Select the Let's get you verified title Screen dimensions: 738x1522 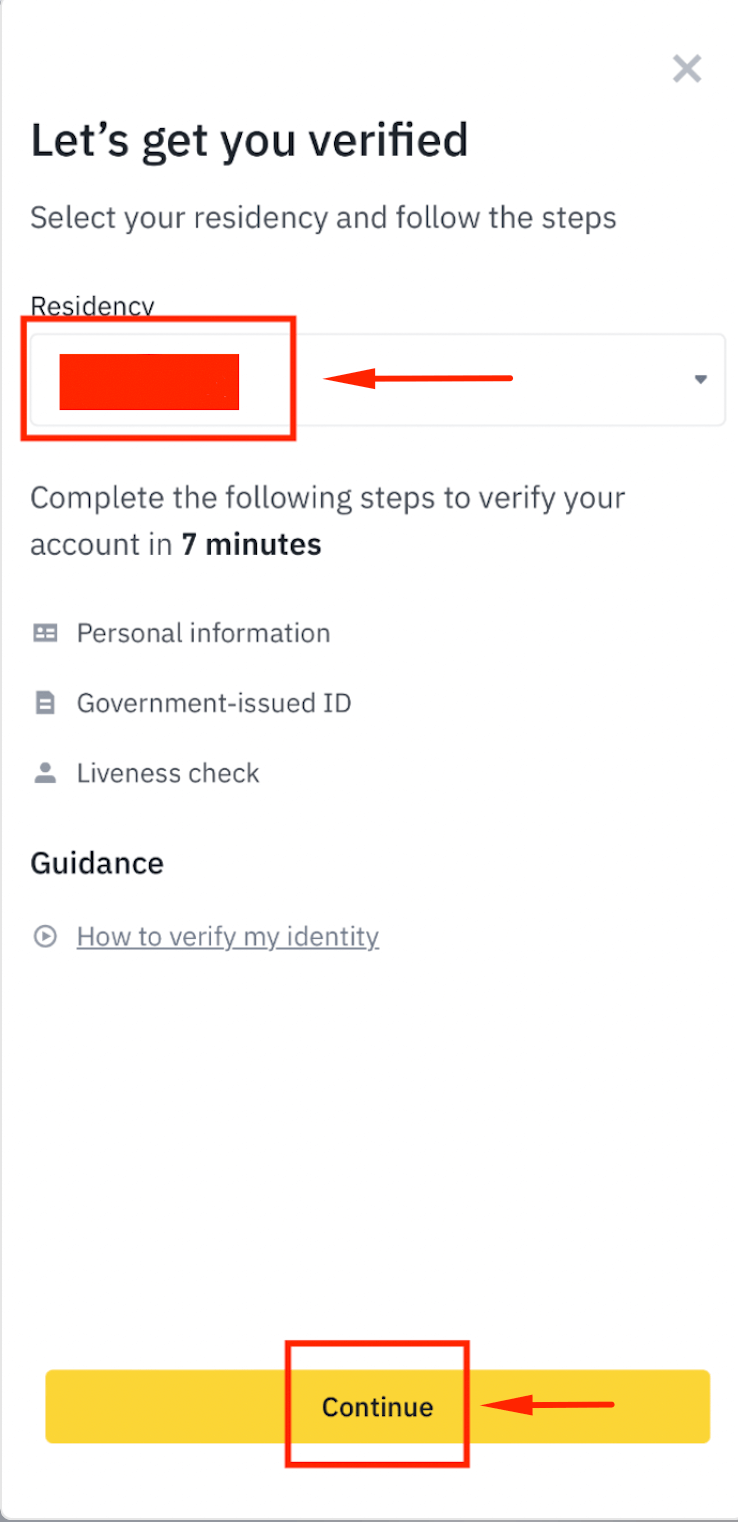click(249, 140)
